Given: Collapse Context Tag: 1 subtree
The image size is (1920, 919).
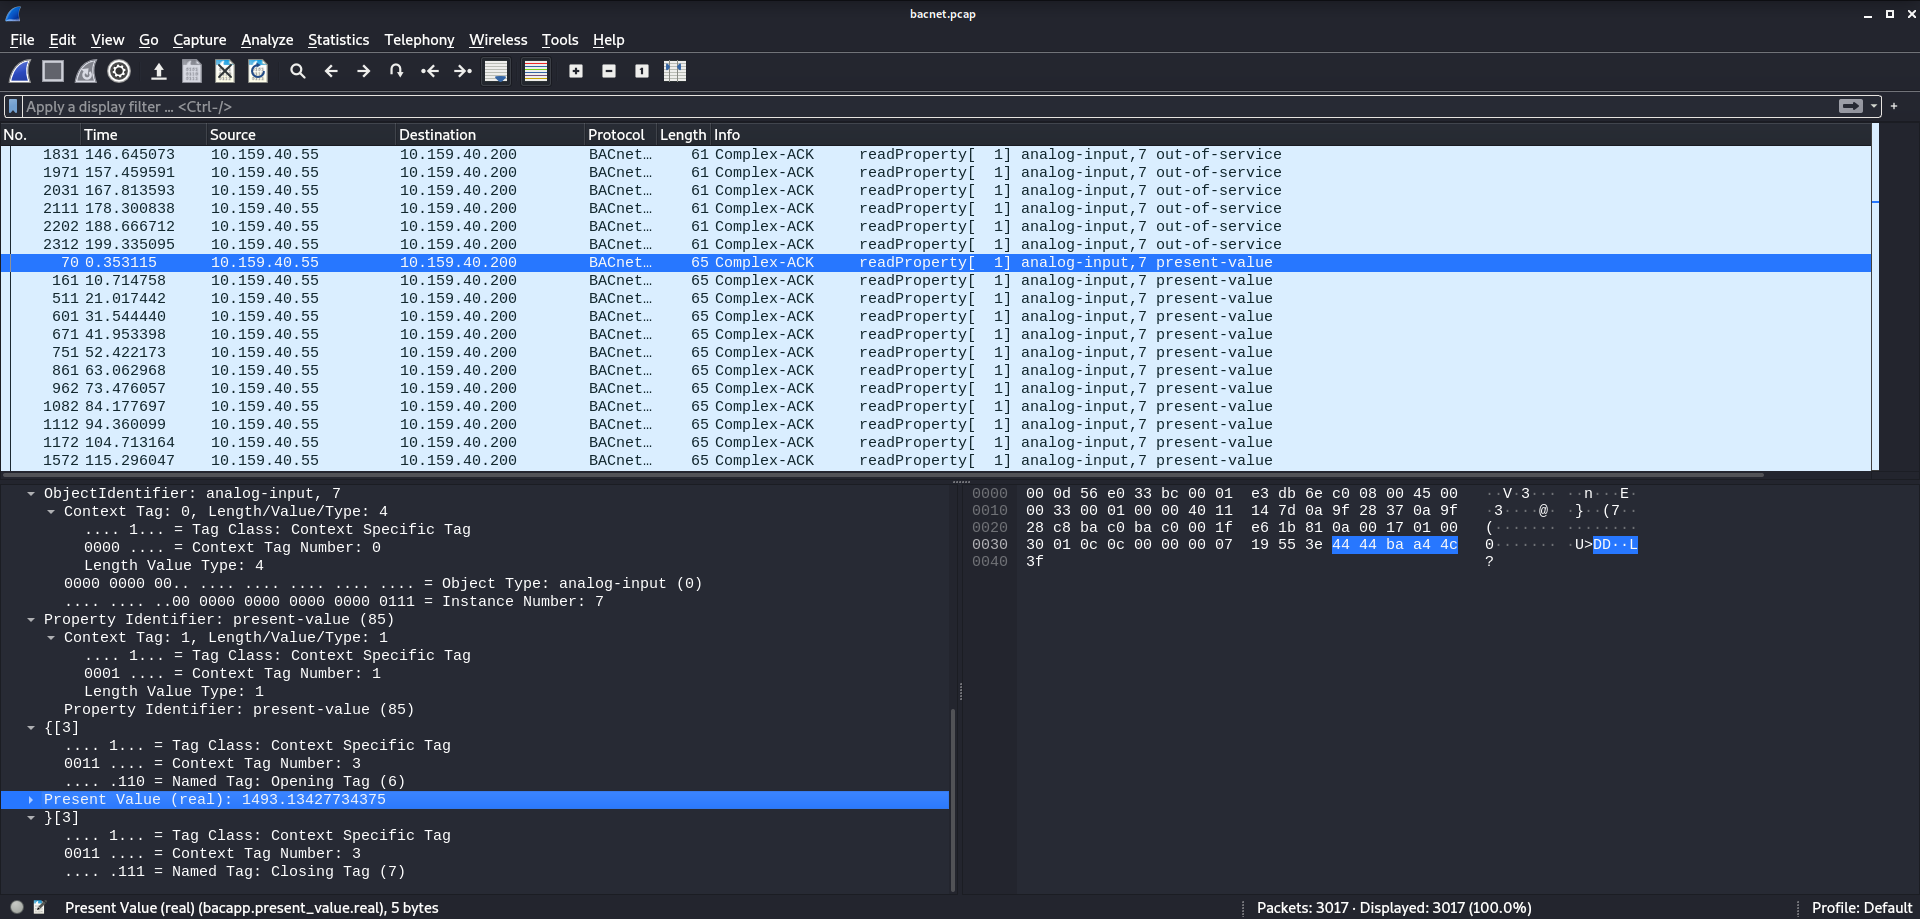Looking at the screenshot, I should pos(51,637).
